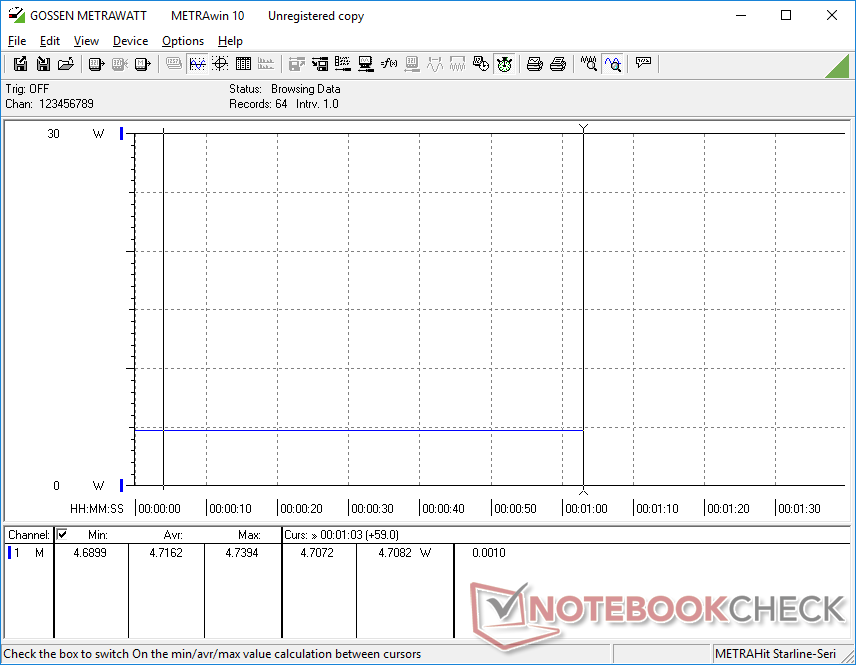Click the save-data floppy disk icon
Image resolution: width=856 pixels, height=665 pixels.
coord(20,64)
